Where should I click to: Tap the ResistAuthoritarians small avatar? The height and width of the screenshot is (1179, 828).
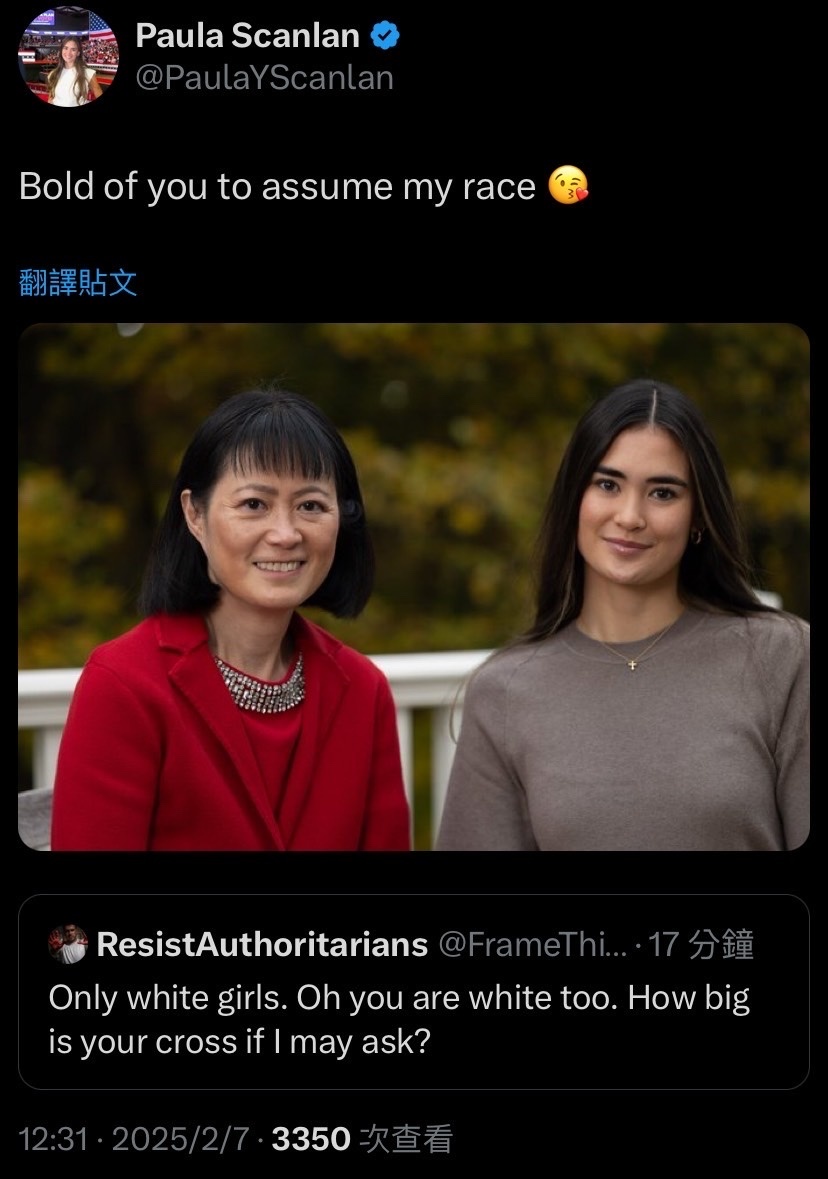pos(68,944)
